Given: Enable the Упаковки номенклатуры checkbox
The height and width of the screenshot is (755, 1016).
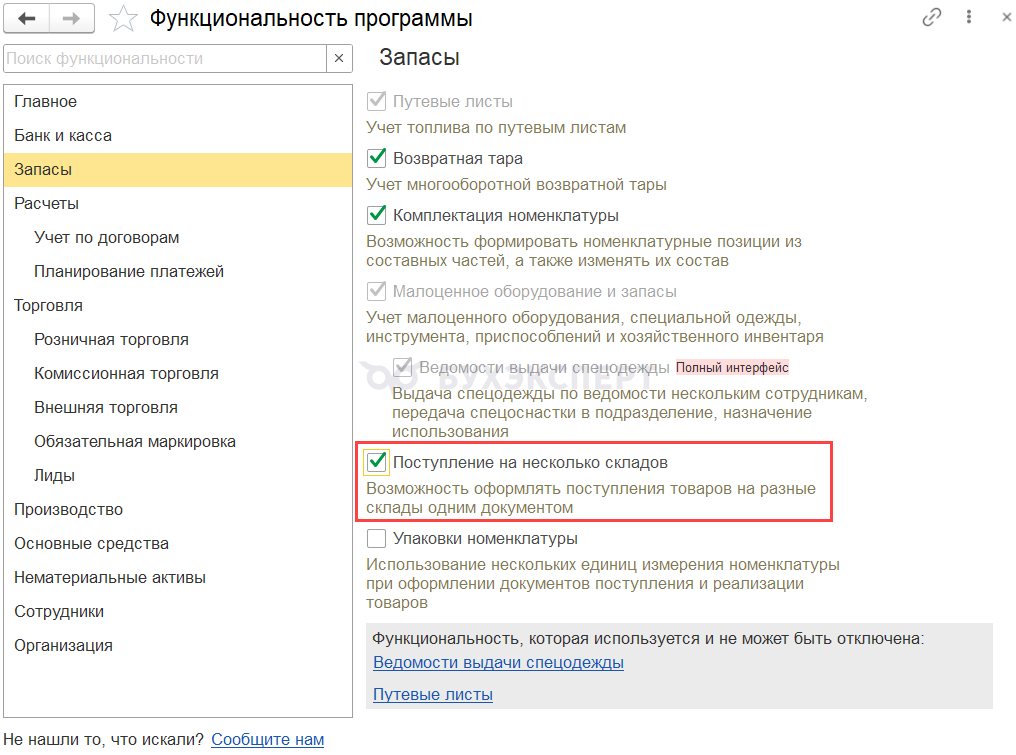Looking at the screenshot, I should click(x=376, y=539).
